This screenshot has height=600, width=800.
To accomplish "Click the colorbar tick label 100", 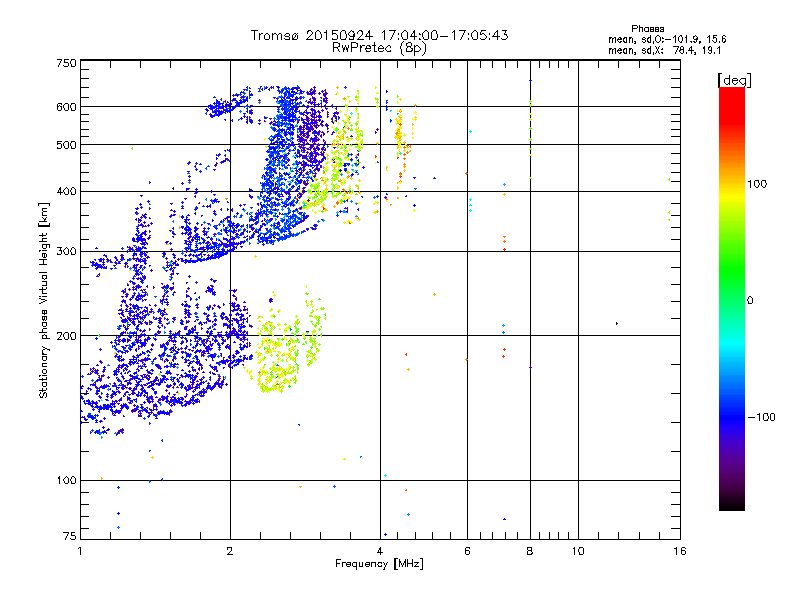I will [x=757, y=184].
